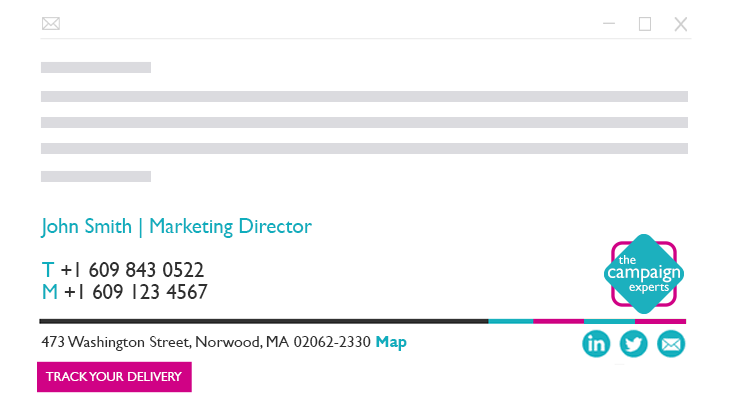Click the last short gray placeholder line

tap(96, 176)
